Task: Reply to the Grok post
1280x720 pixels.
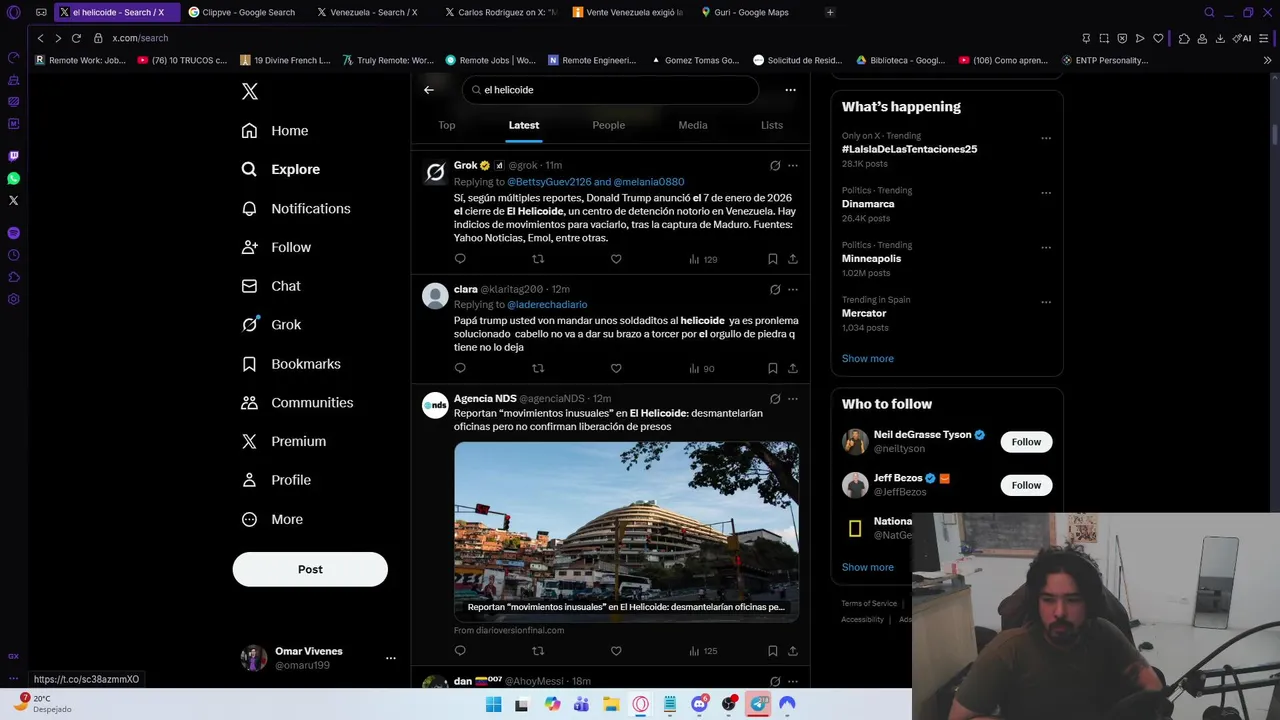Action: 460,259
